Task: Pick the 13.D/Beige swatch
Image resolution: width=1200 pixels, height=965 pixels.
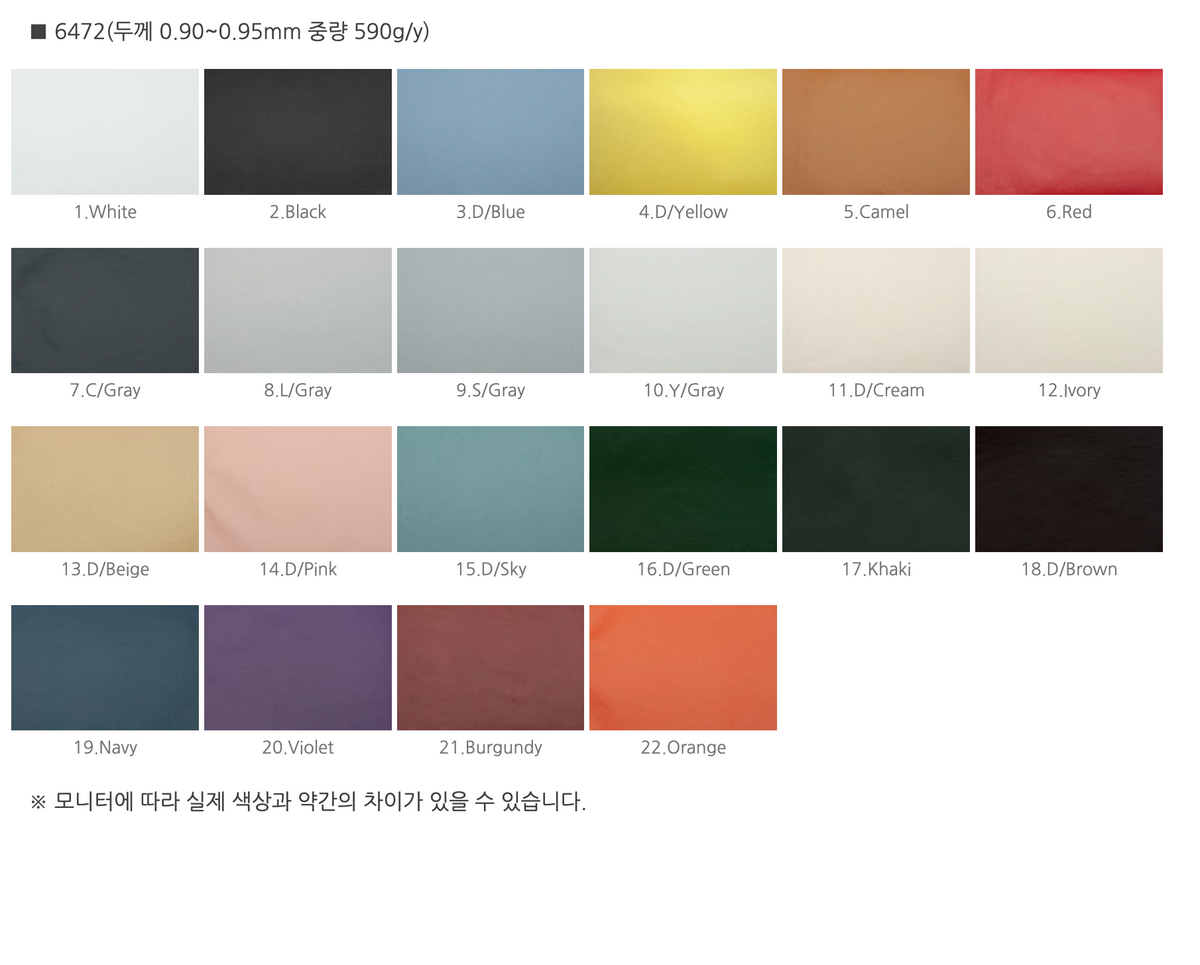Action: click(105, 489)
